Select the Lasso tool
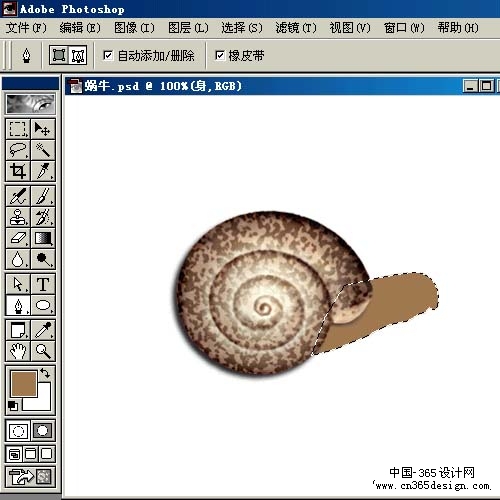 tap(18, 150)
